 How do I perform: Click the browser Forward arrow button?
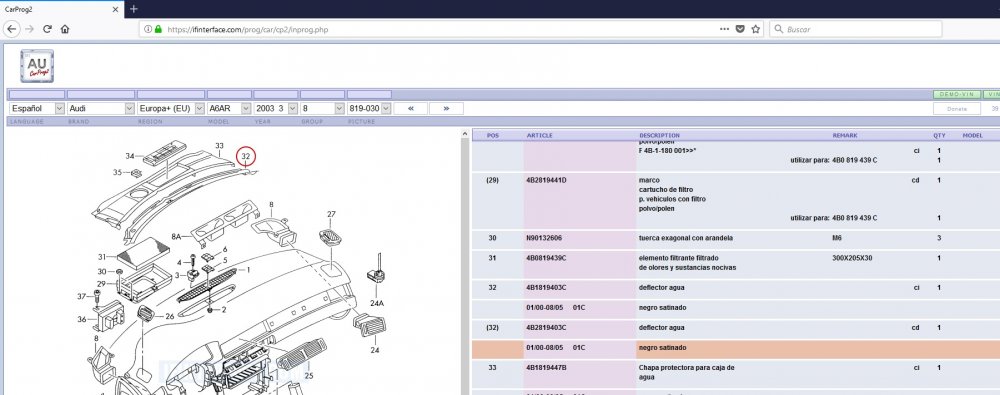[x=29, y=29]
